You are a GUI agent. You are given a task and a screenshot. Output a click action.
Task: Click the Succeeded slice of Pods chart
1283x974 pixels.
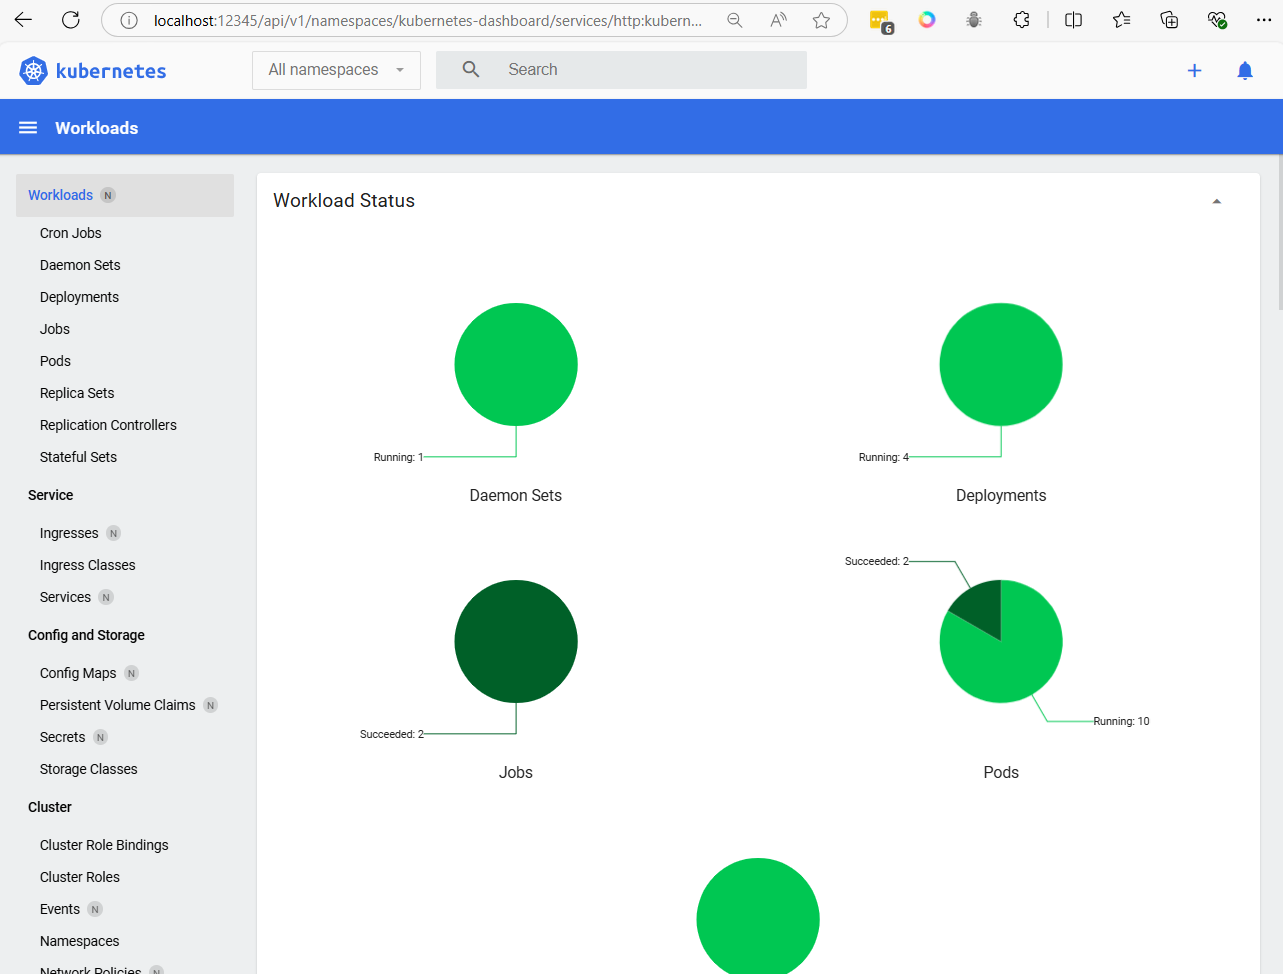click(x=980, y=608)
